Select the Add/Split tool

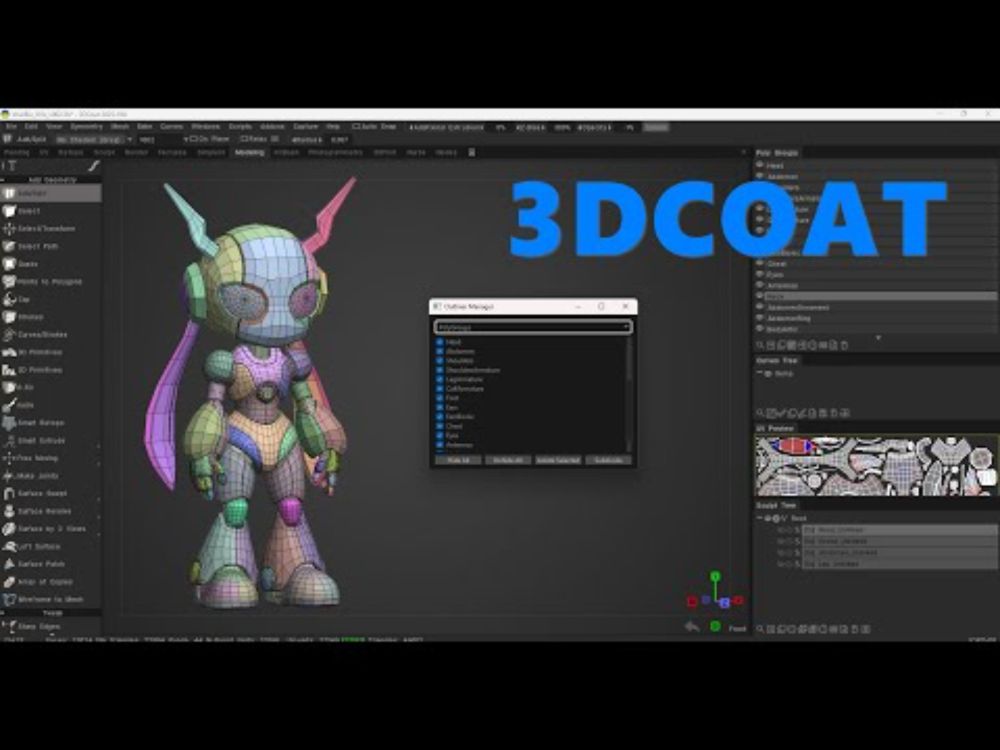click(x=50, y=193)
